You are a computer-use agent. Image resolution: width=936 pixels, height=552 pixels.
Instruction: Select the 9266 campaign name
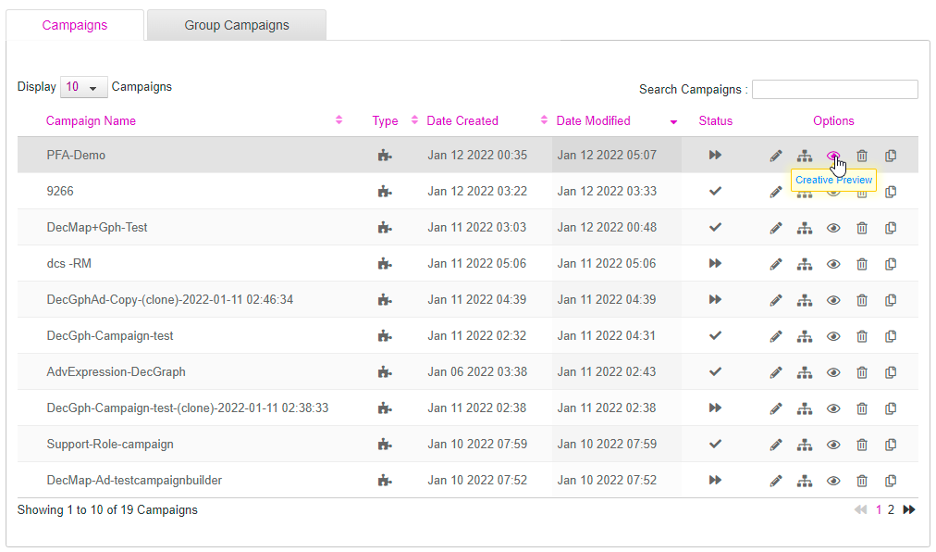(x=60, y=191)
